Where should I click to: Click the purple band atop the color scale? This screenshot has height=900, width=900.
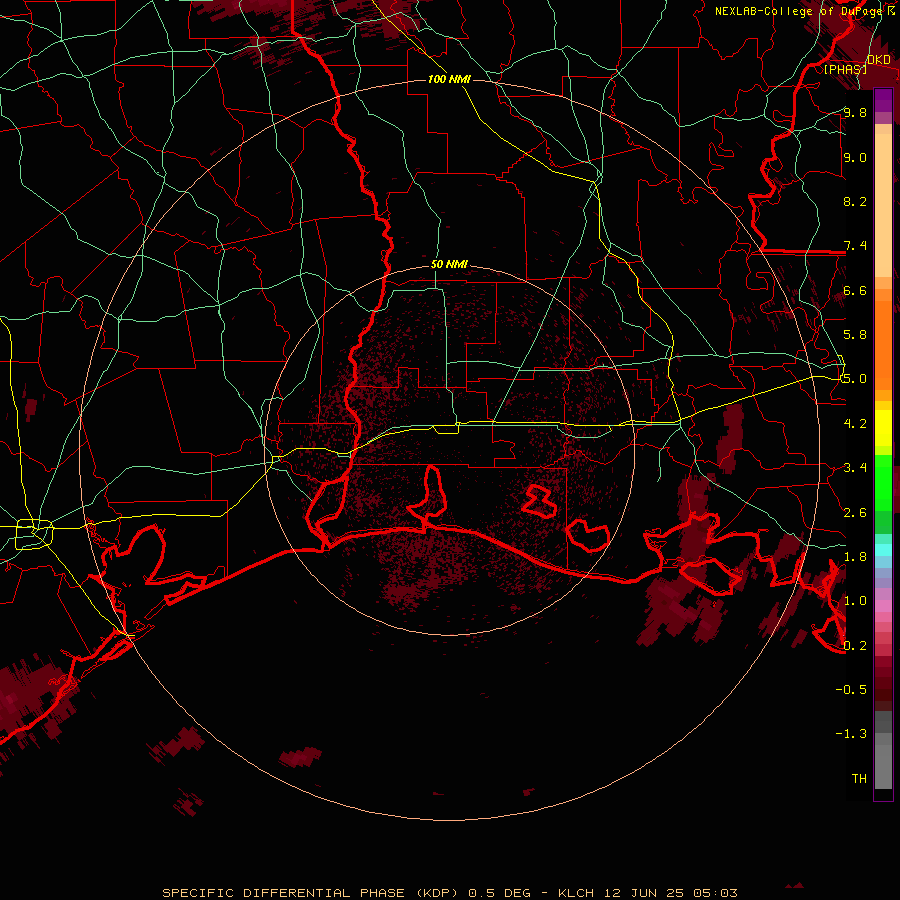pyautogui.click(x=883, y=100)
